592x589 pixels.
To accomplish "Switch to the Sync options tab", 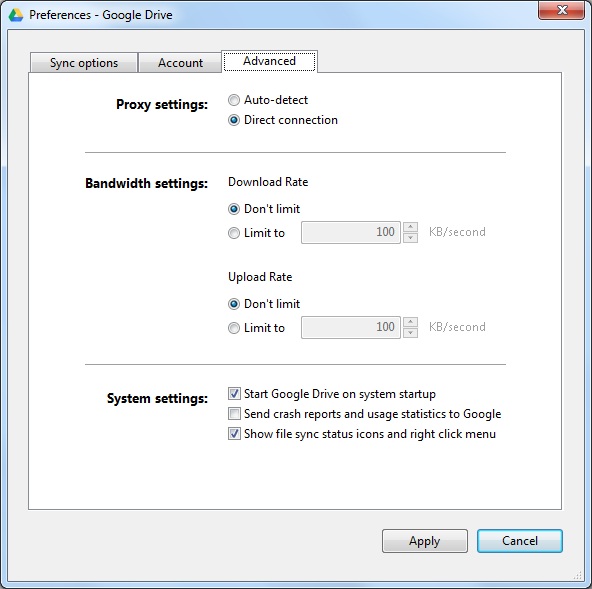I will coord(84,63).
